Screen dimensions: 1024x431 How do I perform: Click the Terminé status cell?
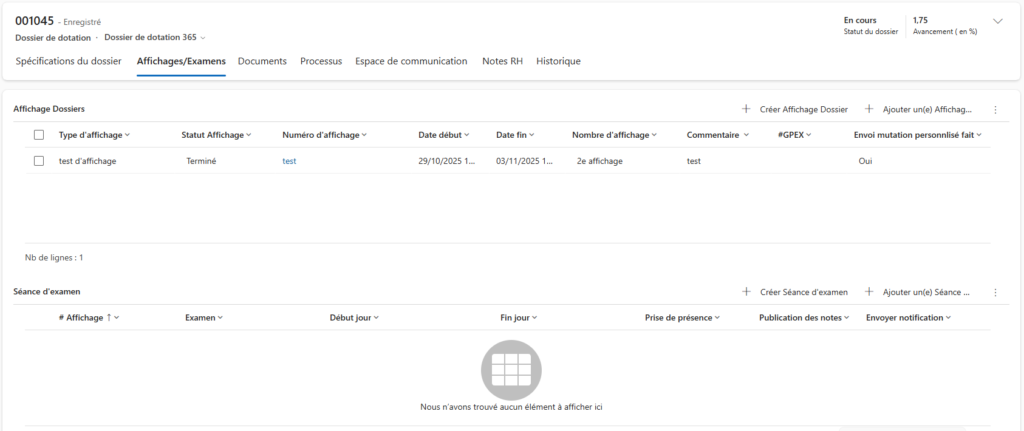click(201, 161)
